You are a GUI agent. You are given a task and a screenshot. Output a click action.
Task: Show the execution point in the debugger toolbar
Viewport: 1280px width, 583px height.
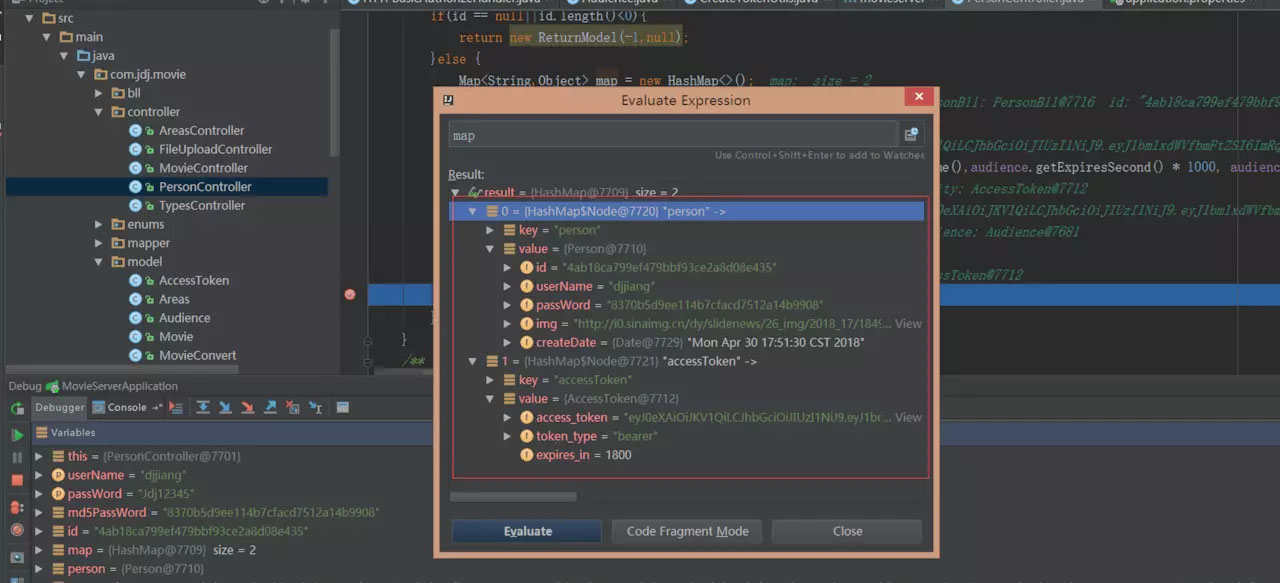pyautogui.click(x=177, y=407)
